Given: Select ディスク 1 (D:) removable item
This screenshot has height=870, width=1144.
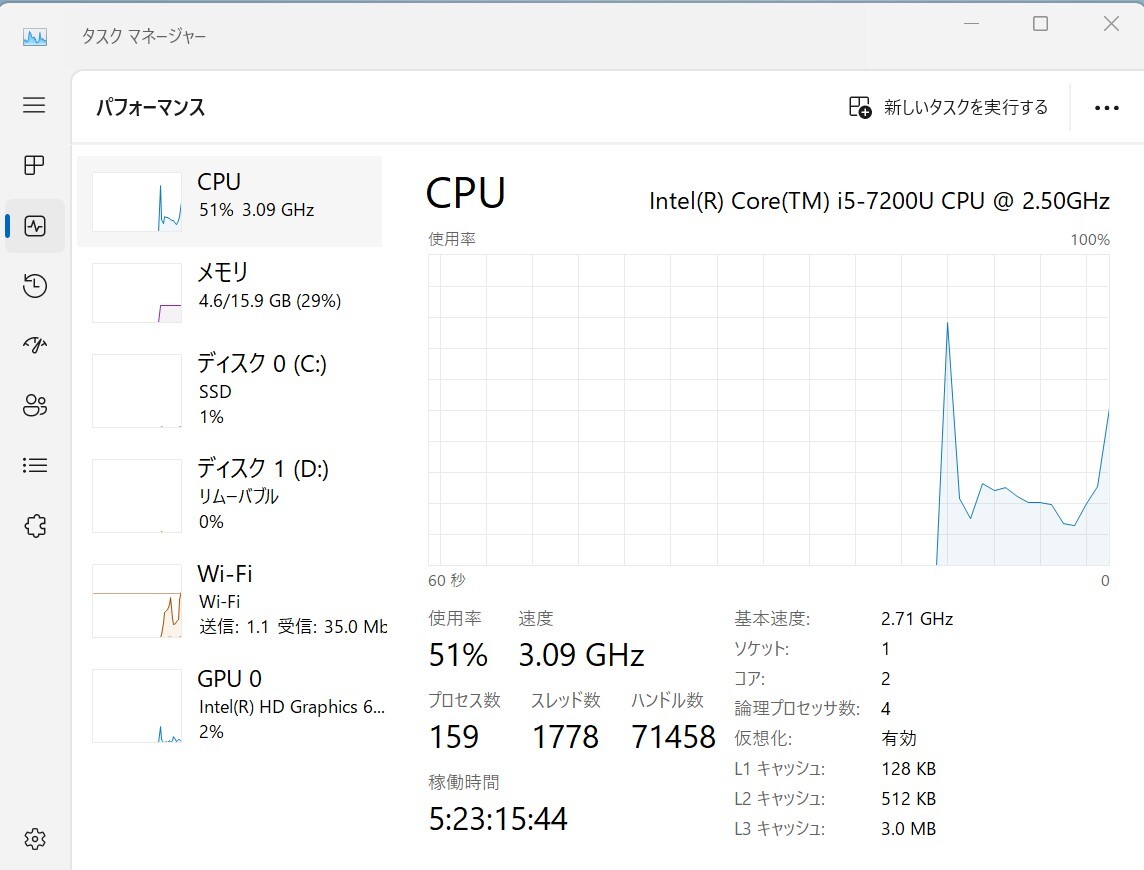Looking at the screenshot, I should click(x=229, y=495).
